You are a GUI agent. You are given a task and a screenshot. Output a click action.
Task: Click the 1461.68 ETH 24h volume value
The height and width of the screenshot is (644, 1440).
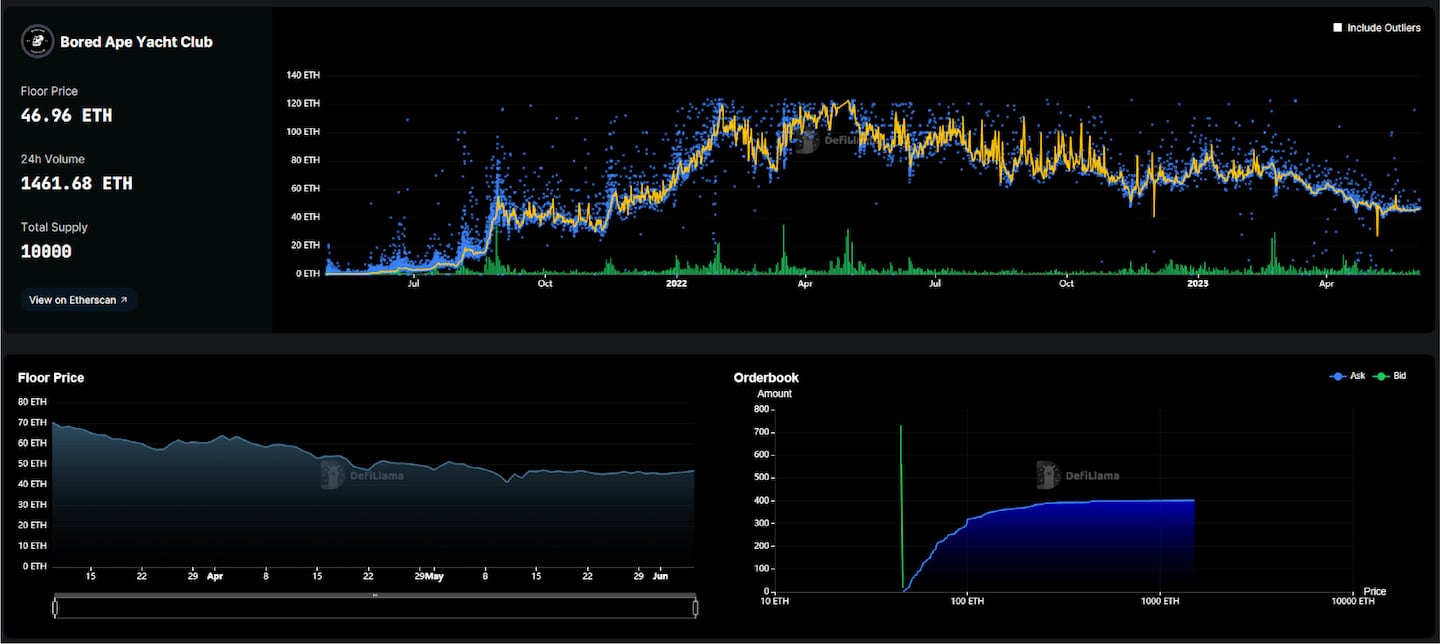click(x=76, y=184)
